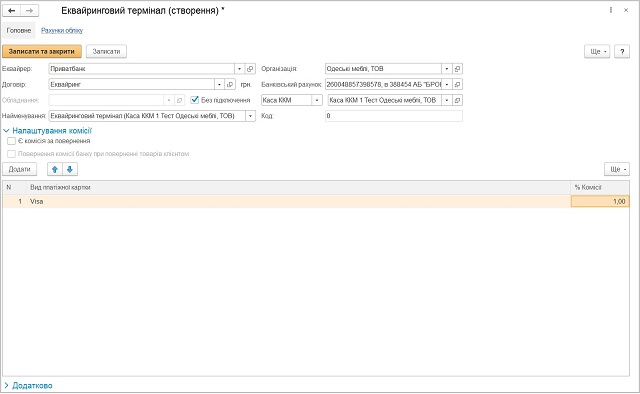The image size is (640, 394).
Task: Click into the Еквайрер input field
Action: (142, 69)
